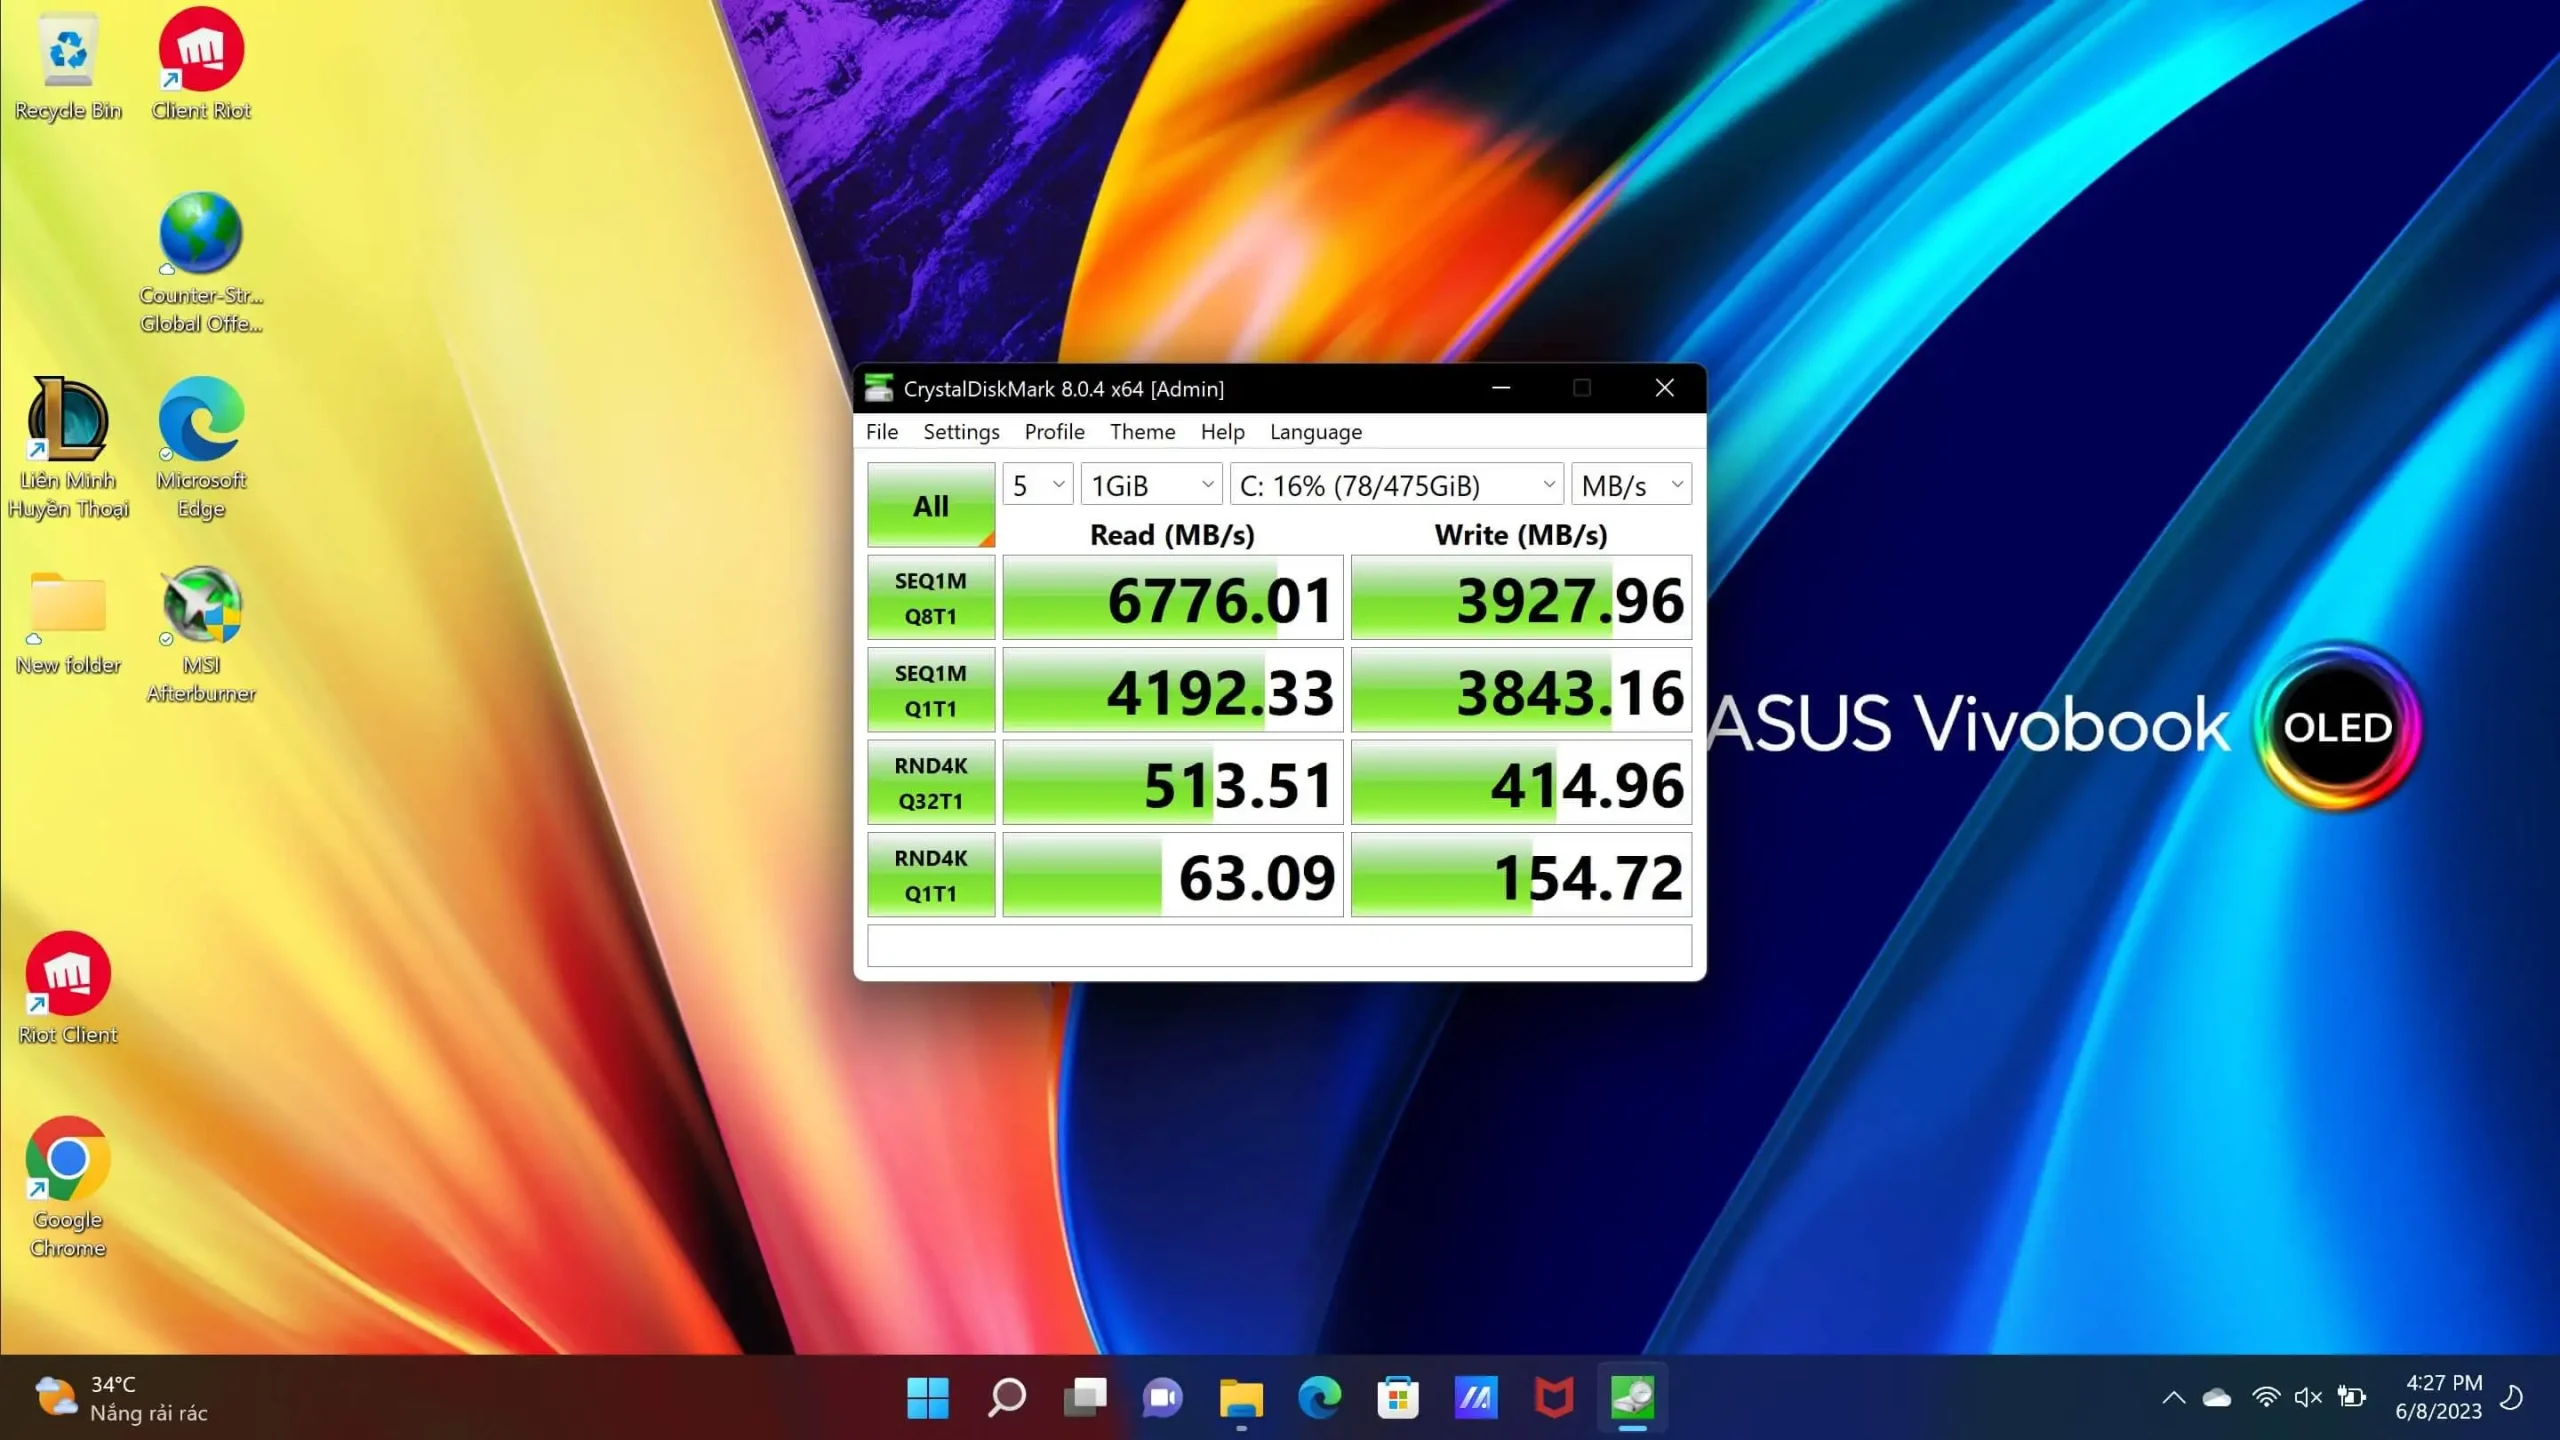The image size is (2560, 1440).
Task: Start the RND4K Q32T1 test
Action: click(x=930, y=783)
